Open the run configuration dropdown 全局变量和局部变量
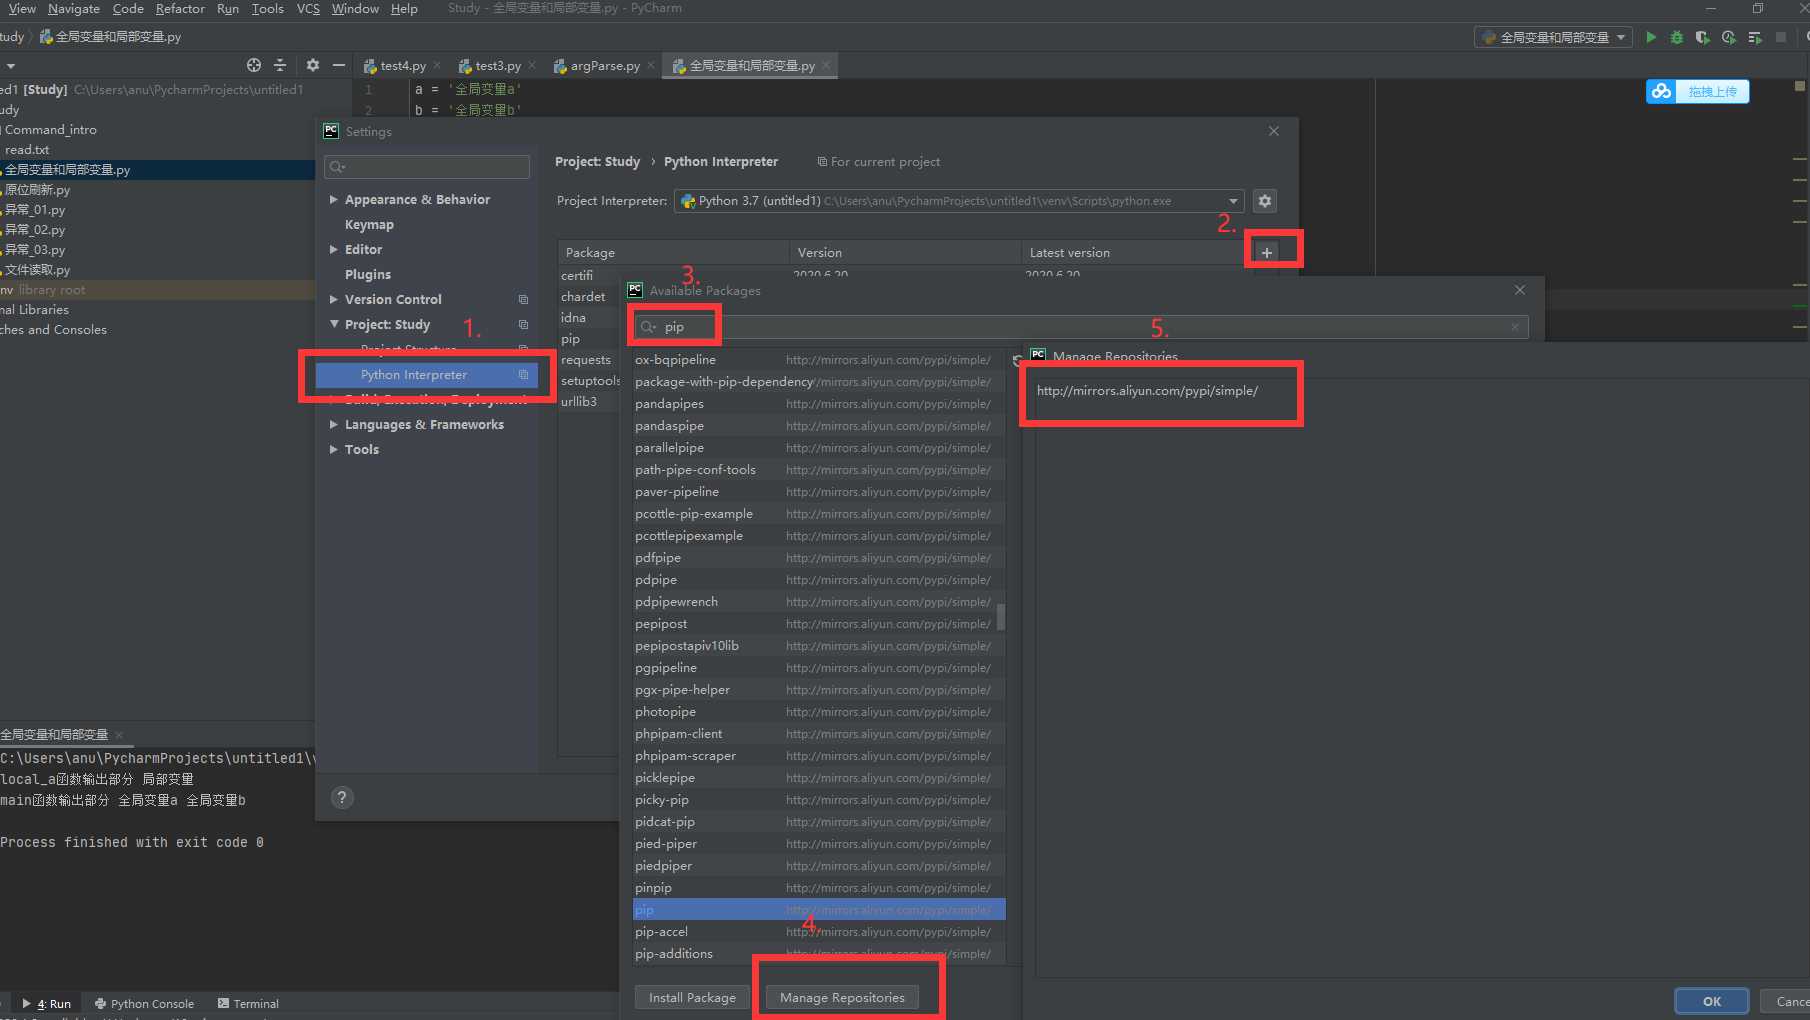Viewport: 1810px width, 1020px height. (x=1553, y=37)
